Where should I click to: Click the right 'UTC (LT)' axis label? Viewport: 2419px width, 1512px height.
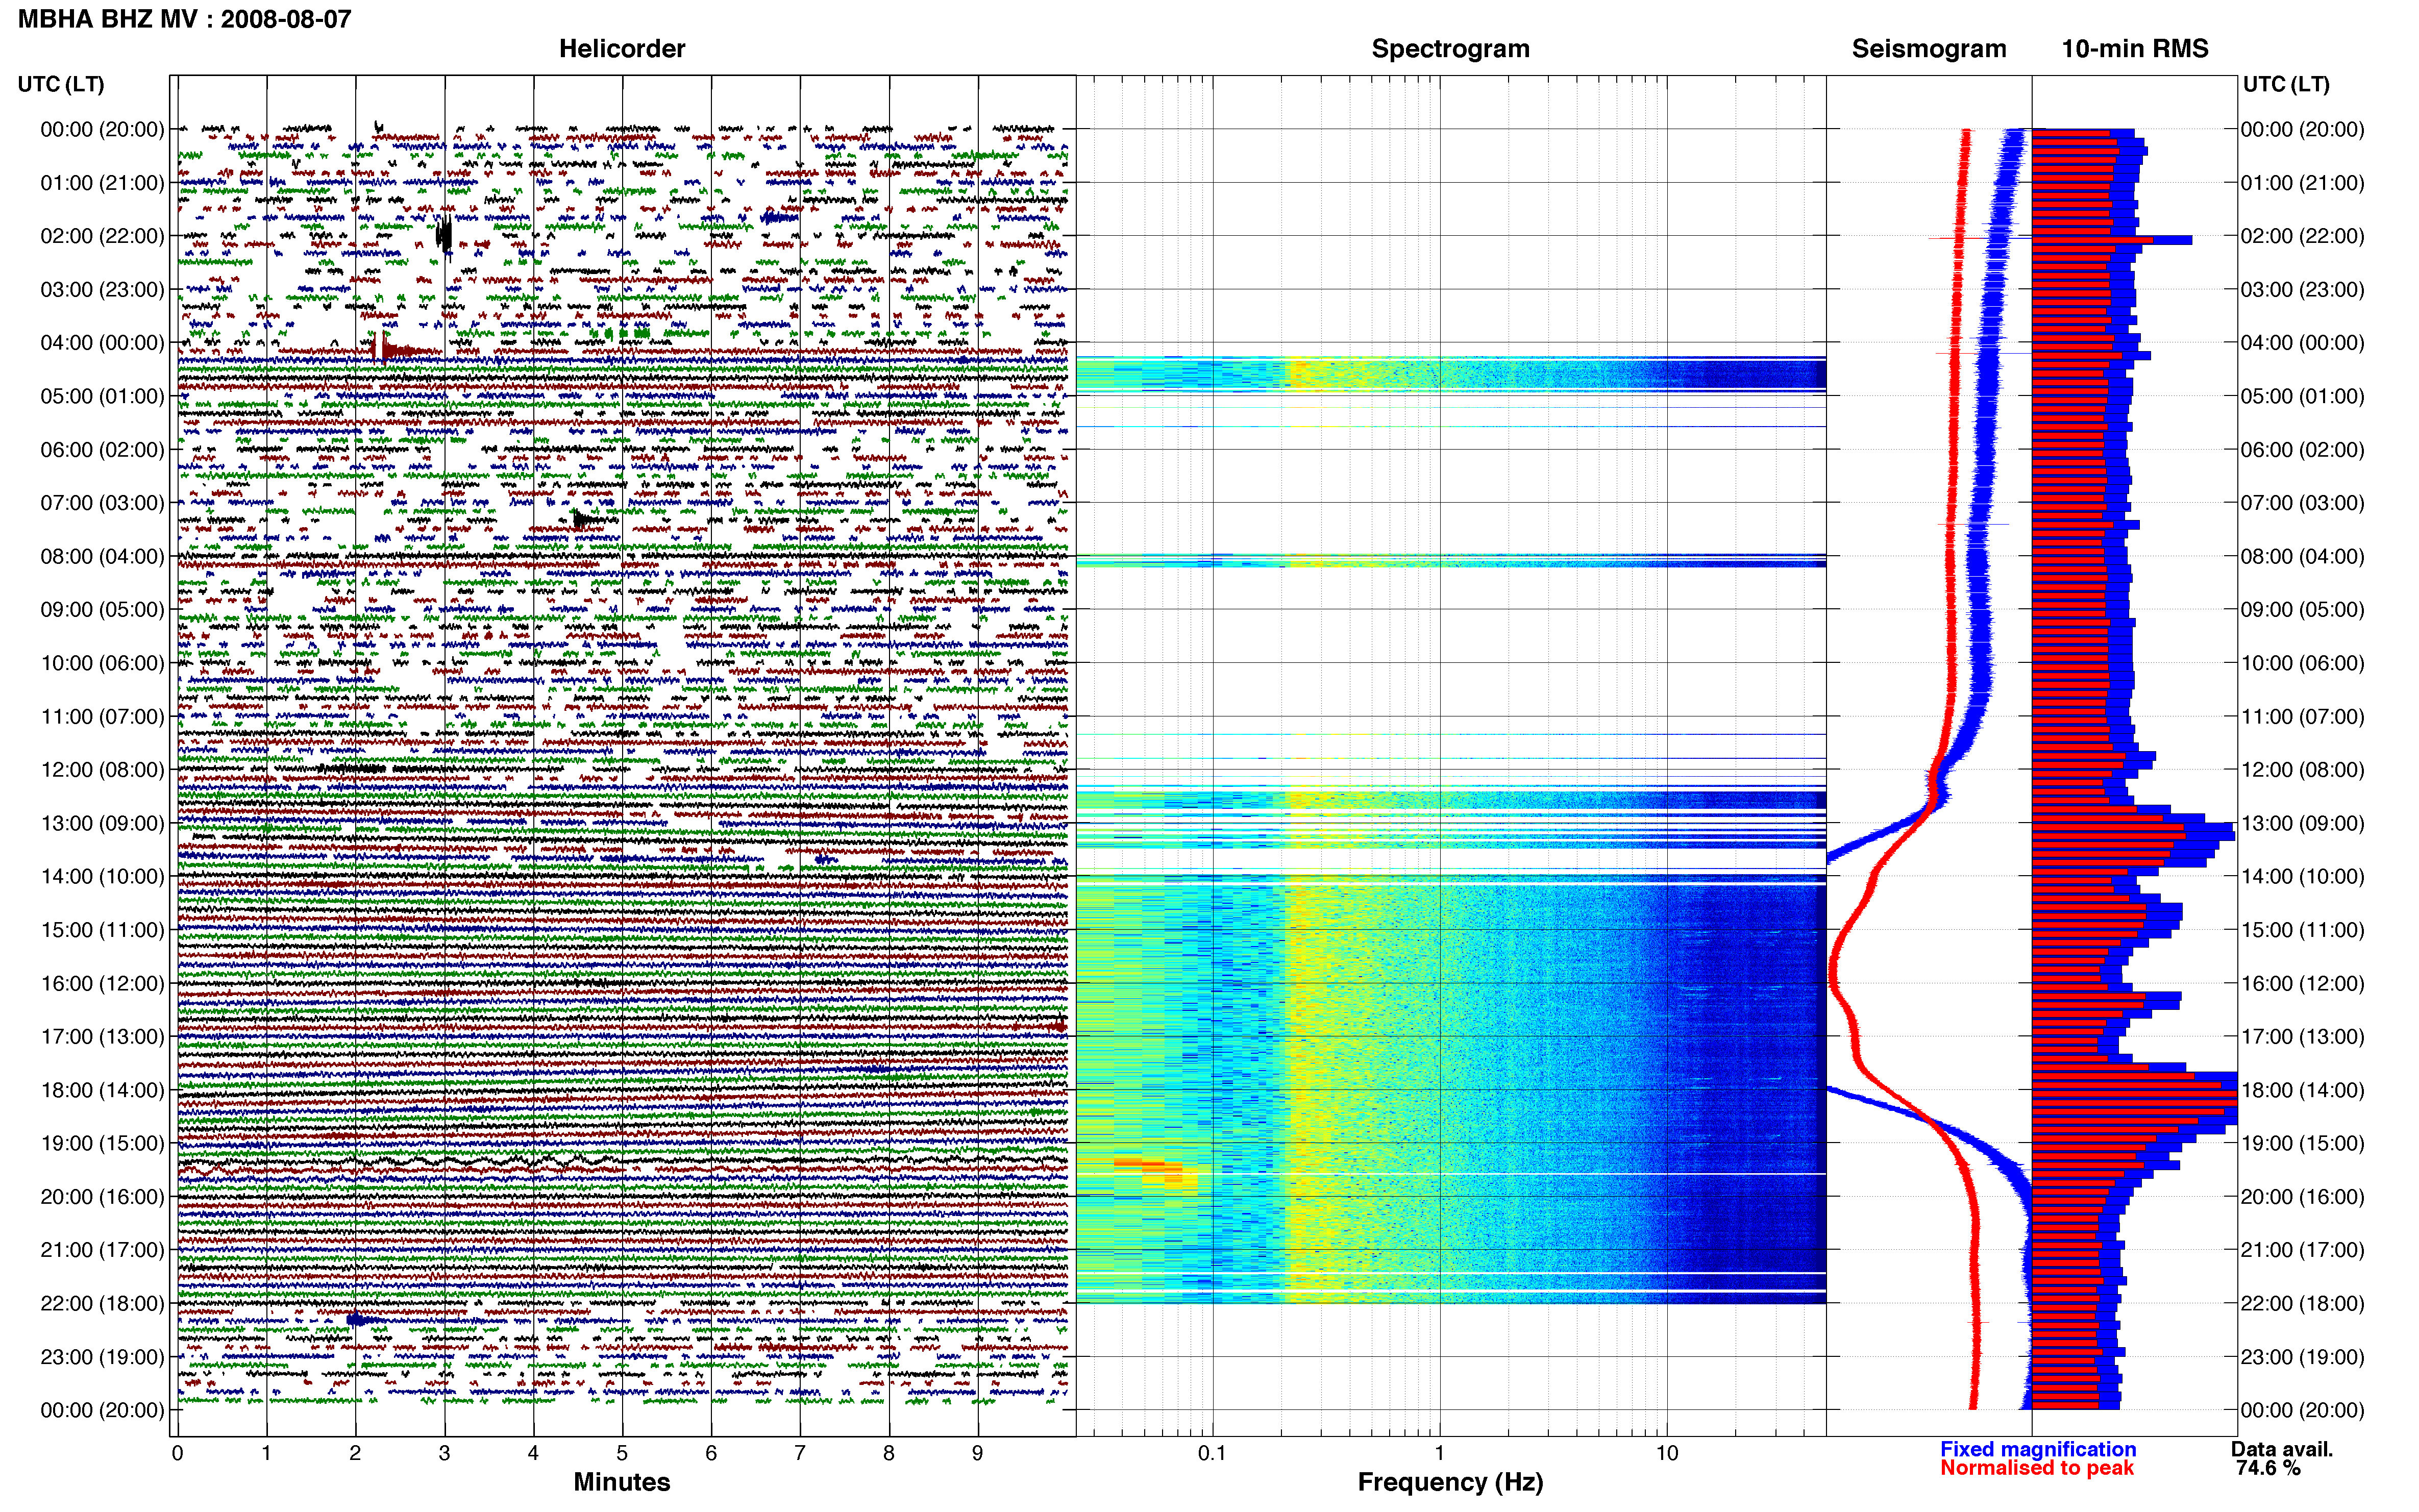coord(2286,84)
